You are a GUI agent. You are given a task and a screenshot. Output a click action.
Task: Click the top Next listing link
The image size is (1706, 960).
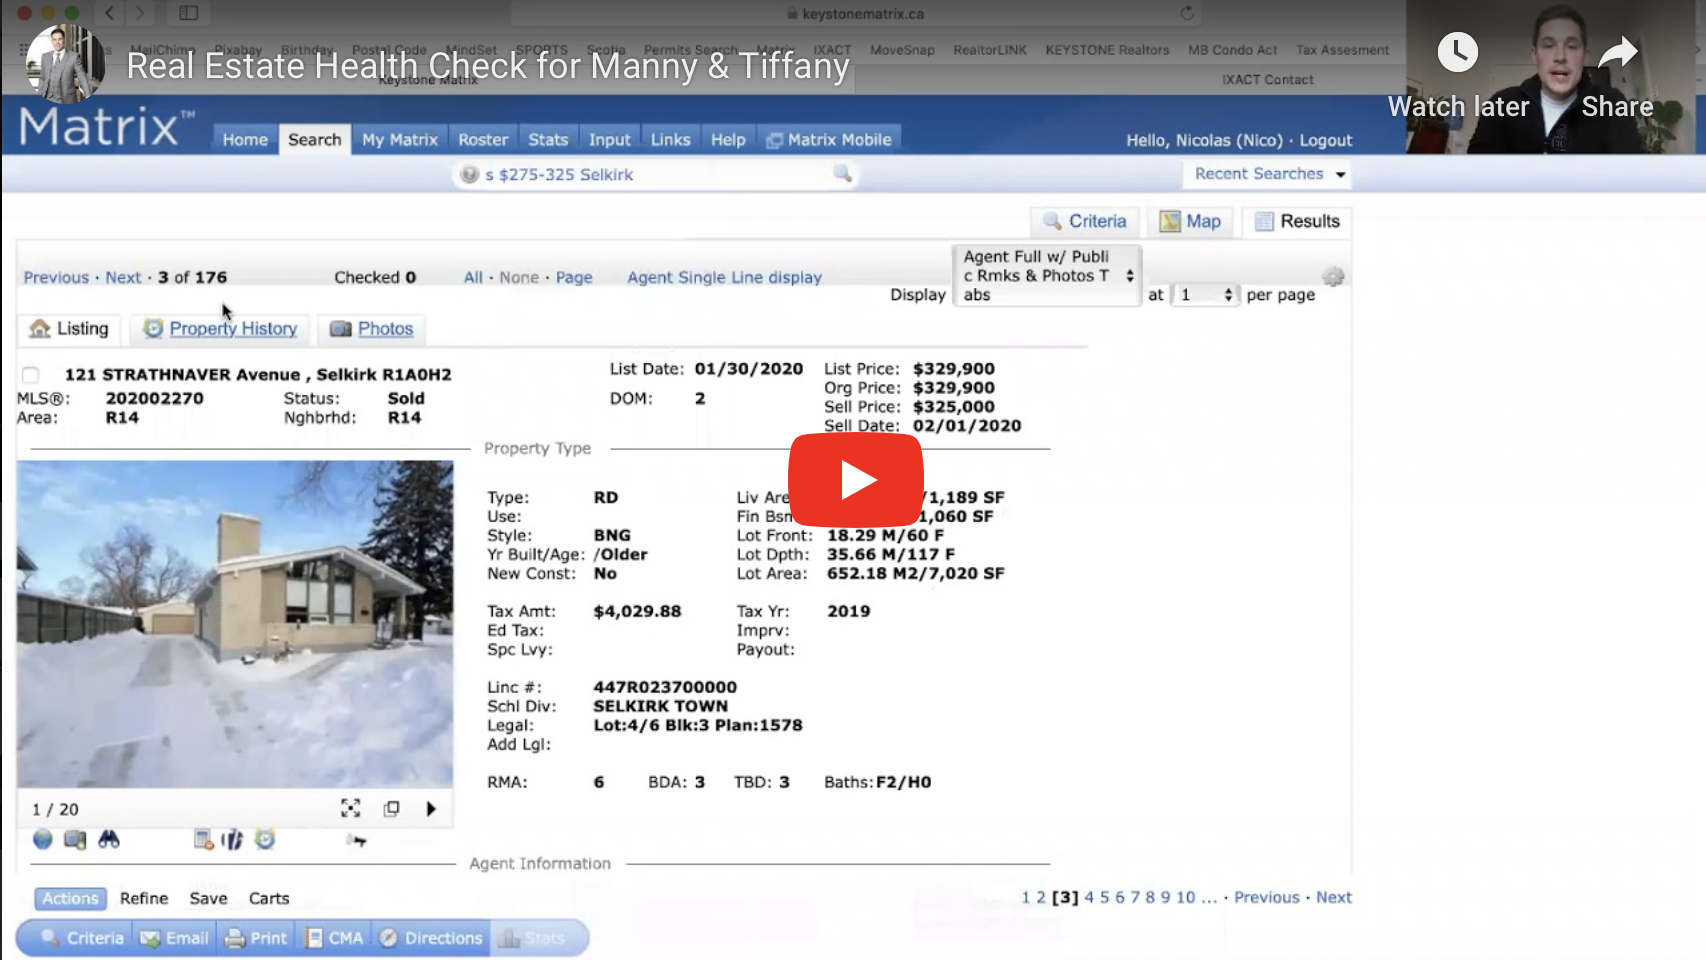[123, 277]
